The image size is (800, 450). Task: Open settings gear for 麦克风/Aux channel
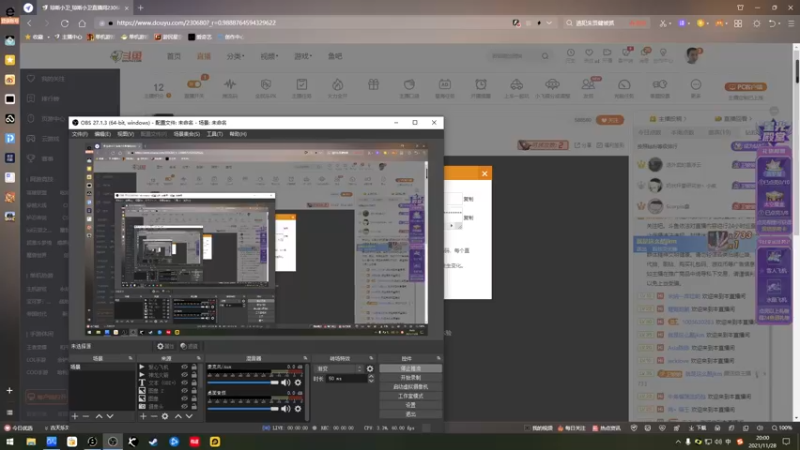pos(298,382)
